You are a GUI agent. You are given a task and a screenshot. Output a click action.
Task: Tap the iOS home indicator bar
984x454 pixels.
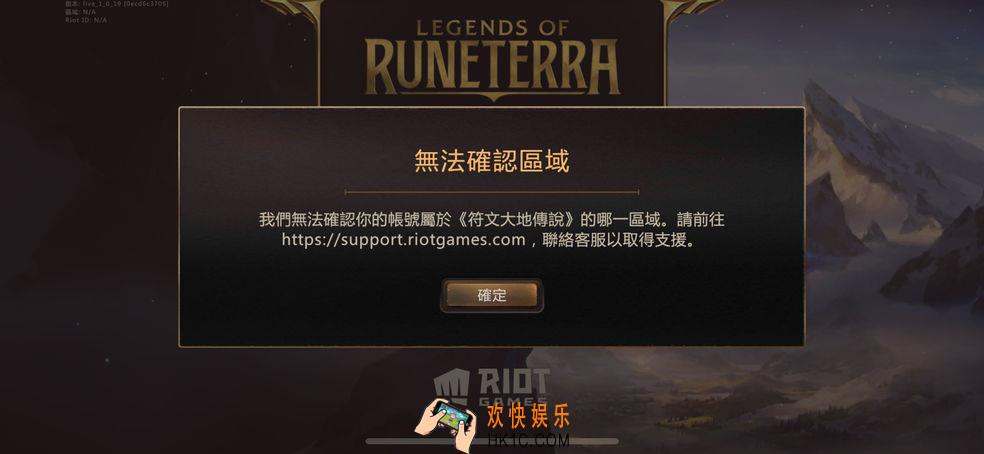(x=491, y=441)
